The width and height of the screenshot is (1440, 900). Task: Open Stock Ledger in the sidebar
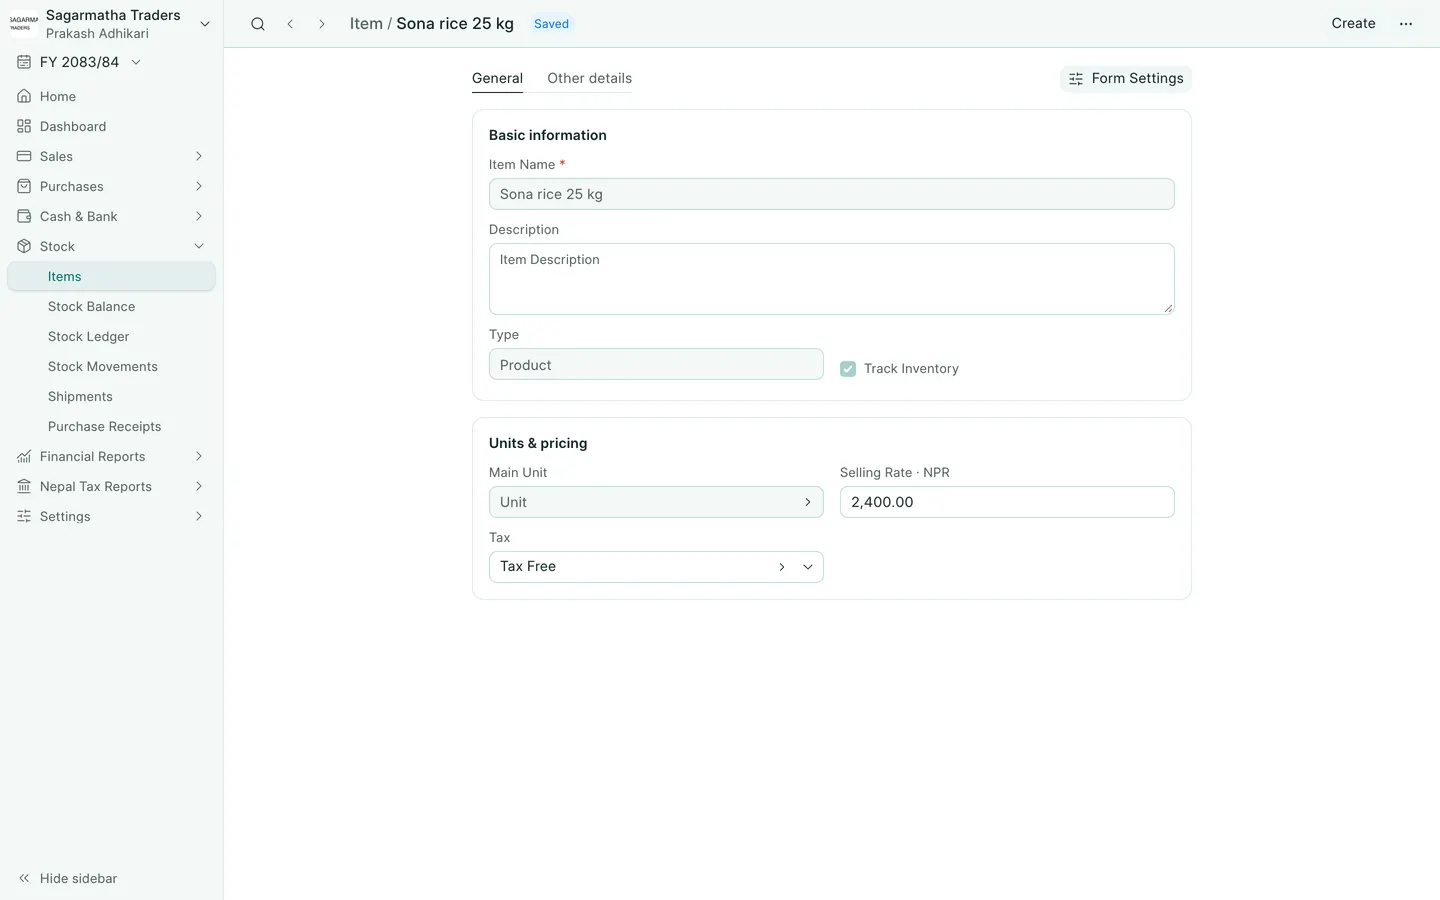click(111, 336)
